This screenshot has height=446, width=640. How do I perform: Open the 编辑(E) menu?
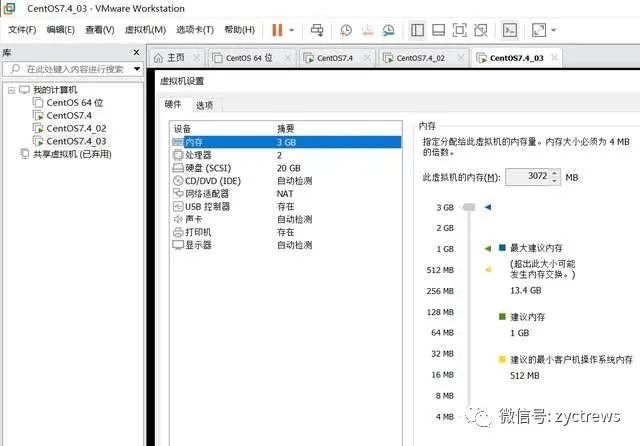[x=60, y=30]
